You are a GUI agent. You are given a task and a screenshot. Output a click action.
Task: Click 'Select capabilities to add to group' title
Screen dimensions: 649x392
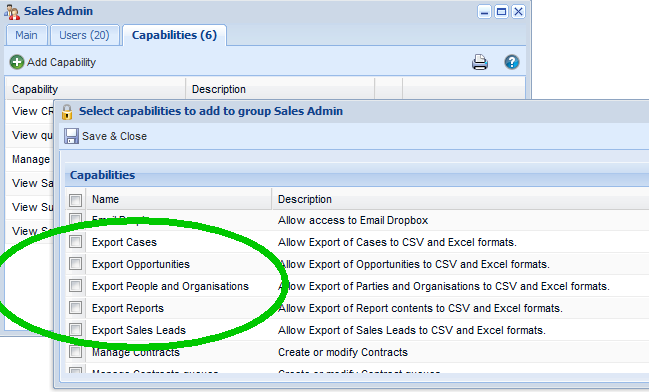click(211, 111)
